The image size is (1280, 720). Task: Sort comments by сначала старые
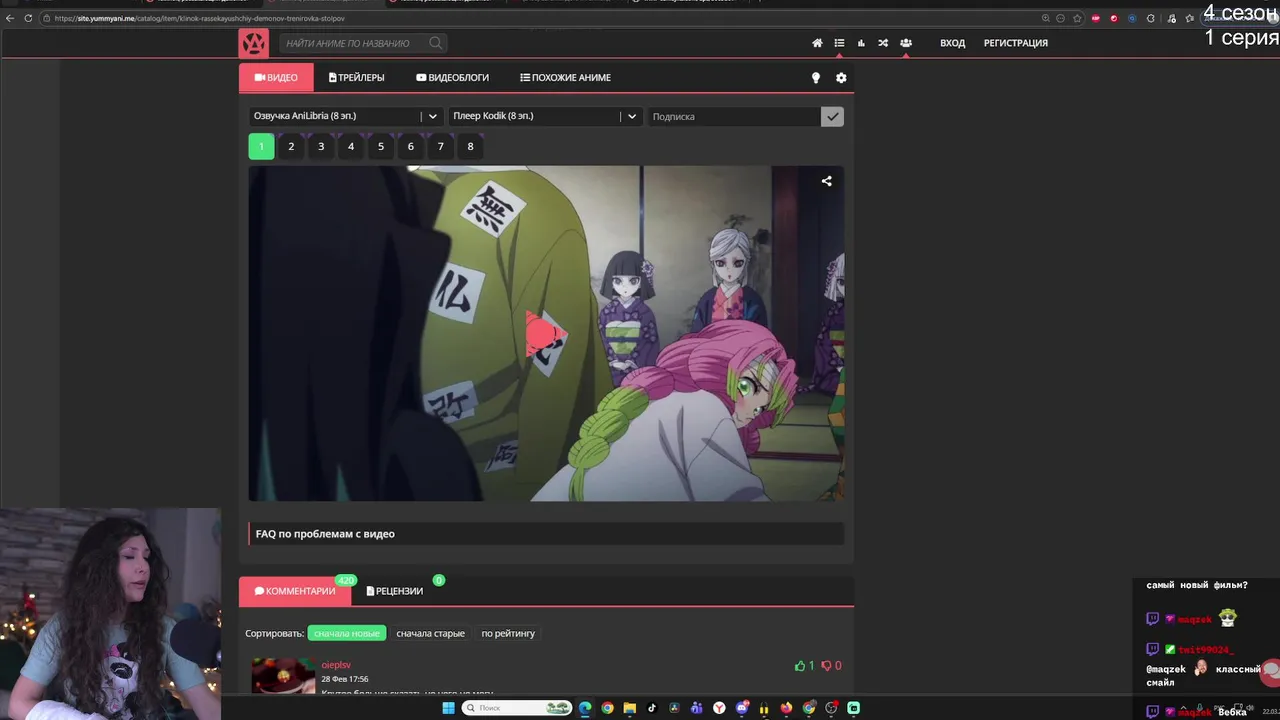pyautogui.click(x=430, y=633)
